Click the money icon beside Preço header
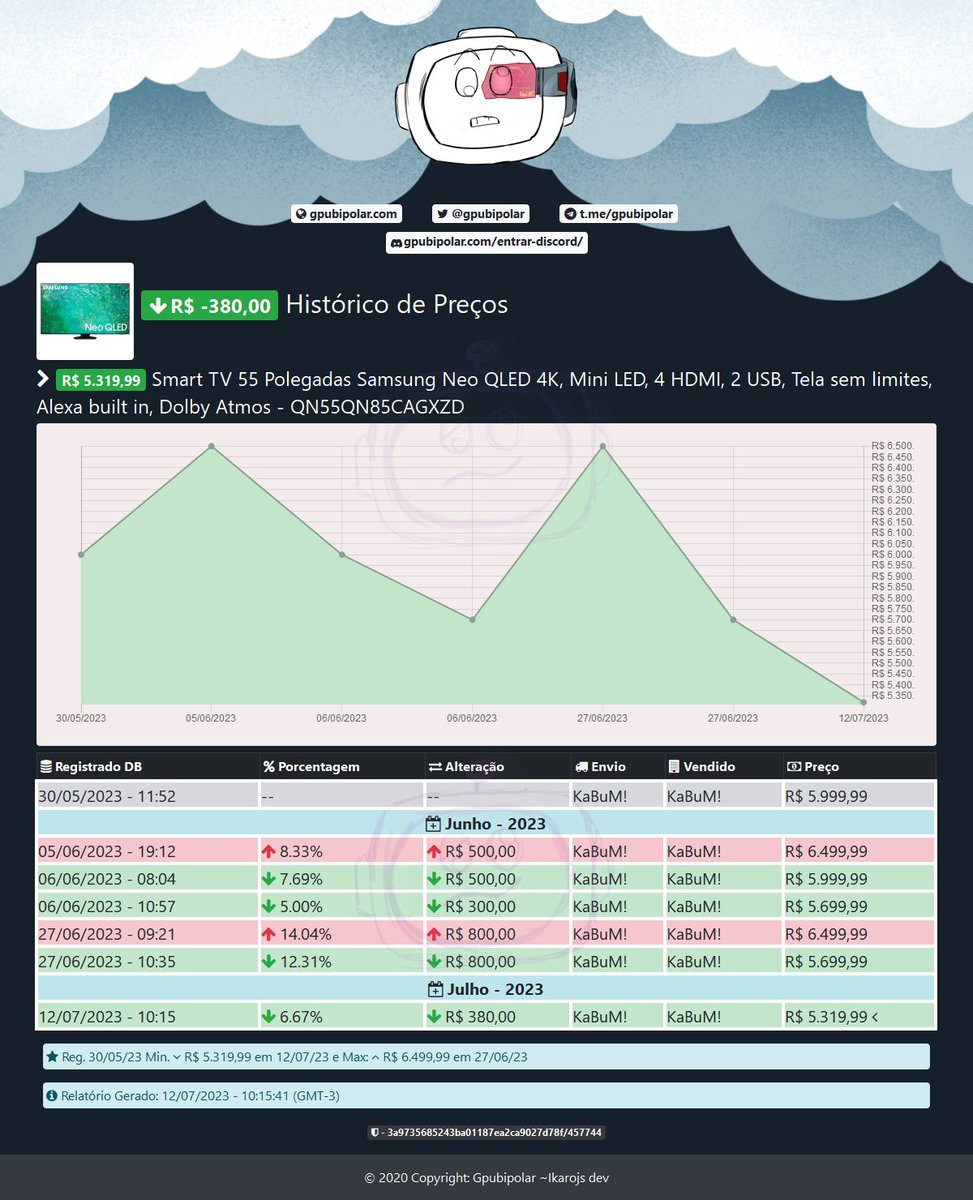The image size is (973, 1200). [x=794, y=767]
